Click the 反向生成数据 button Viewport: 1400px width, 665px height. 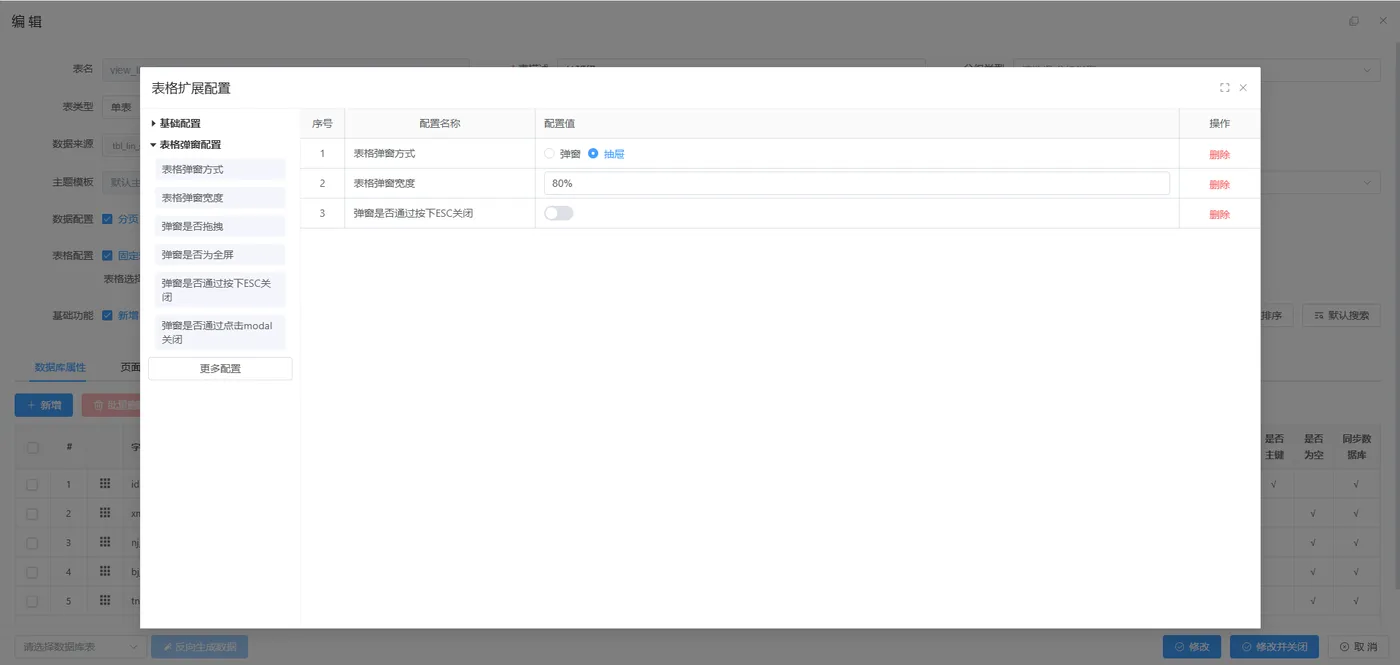pos(199,647)
